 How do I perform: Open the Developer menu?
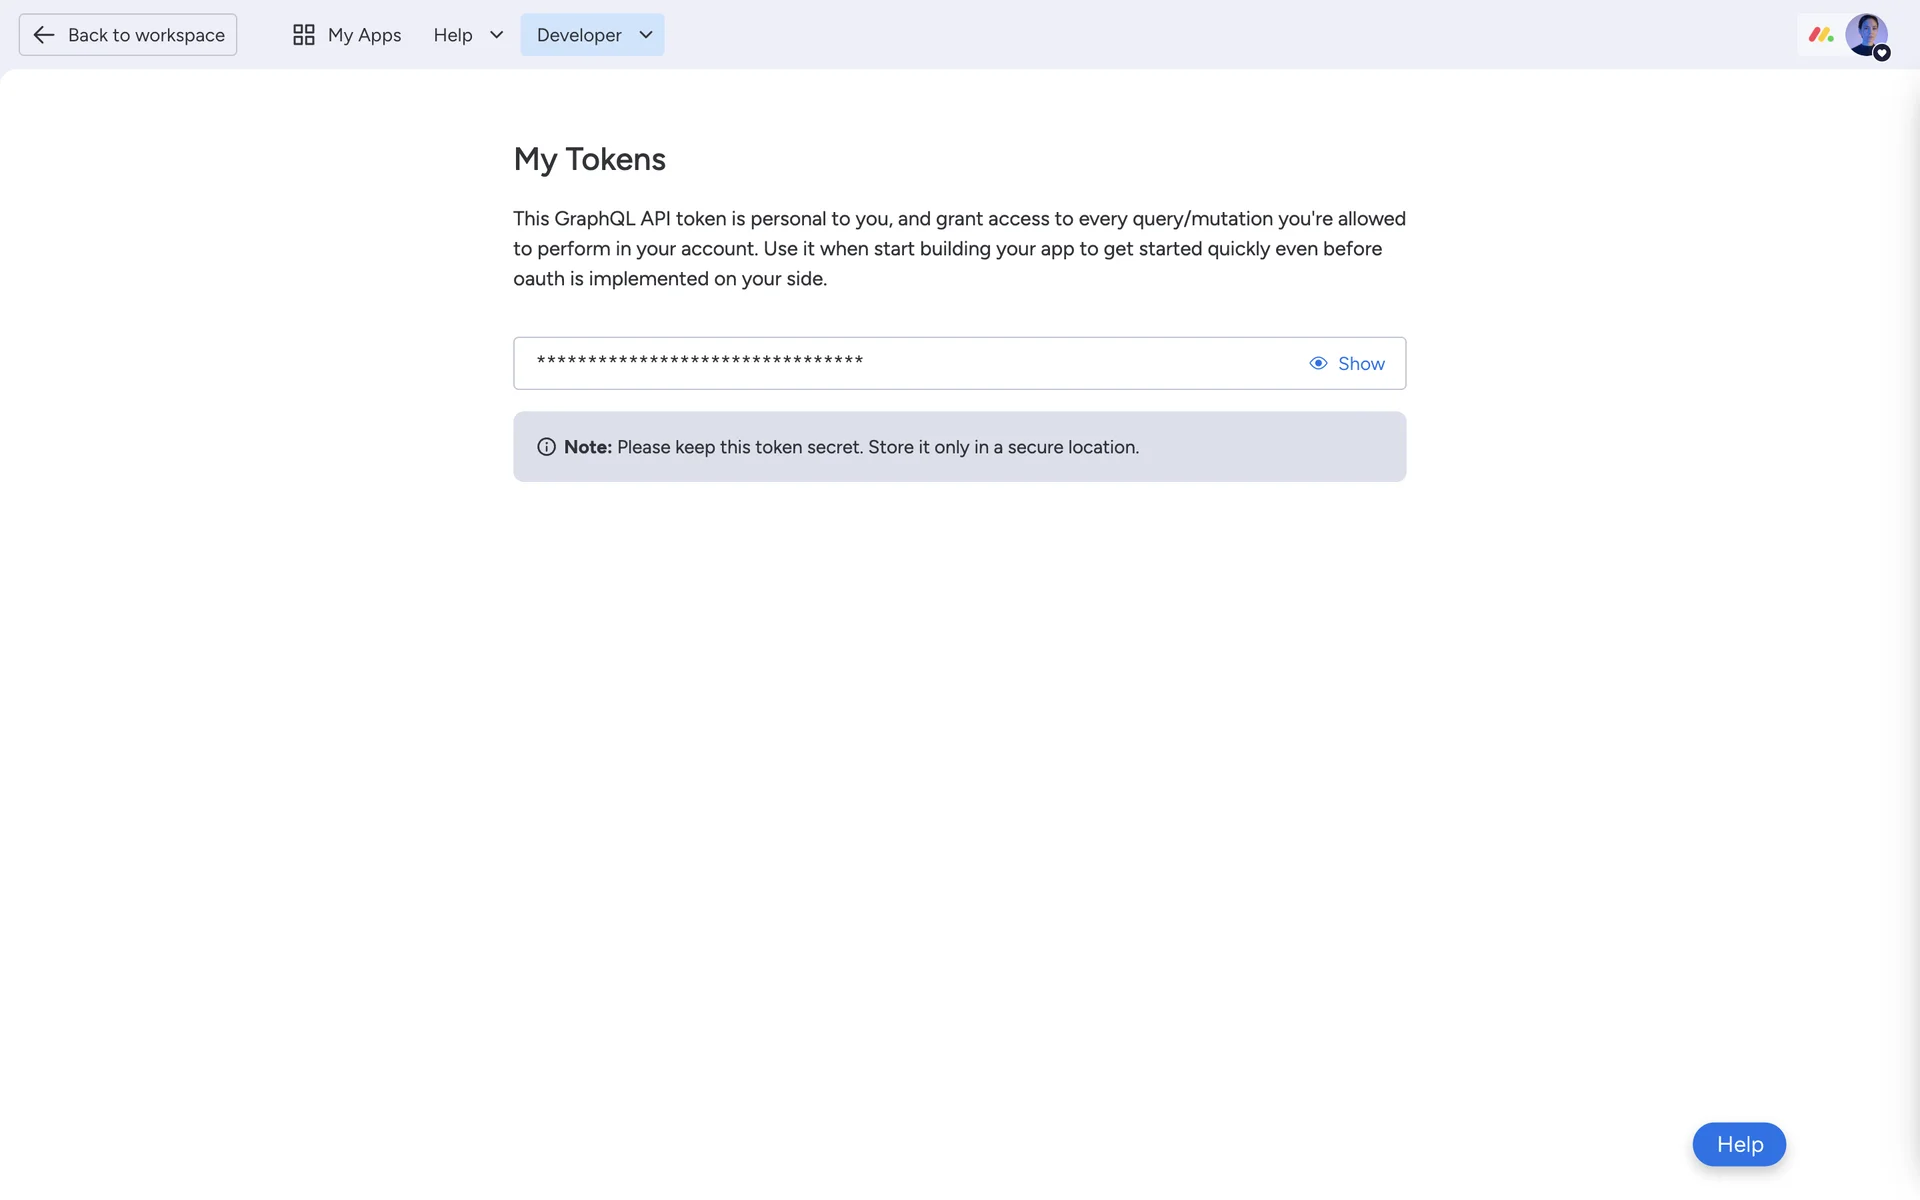[x=579, y=35]
